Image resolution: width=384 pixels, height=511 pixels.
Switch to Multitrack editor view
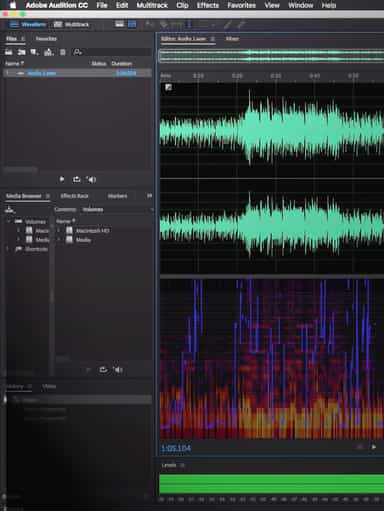point(72,24)
